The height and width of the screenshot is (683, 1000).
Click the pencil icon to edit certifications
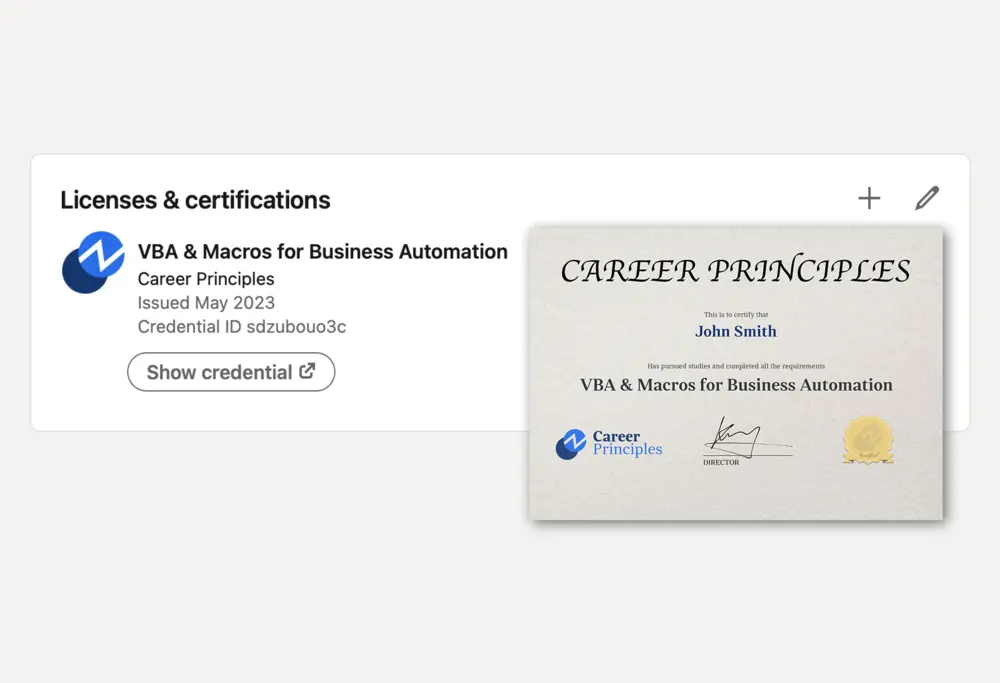(927, 198)
